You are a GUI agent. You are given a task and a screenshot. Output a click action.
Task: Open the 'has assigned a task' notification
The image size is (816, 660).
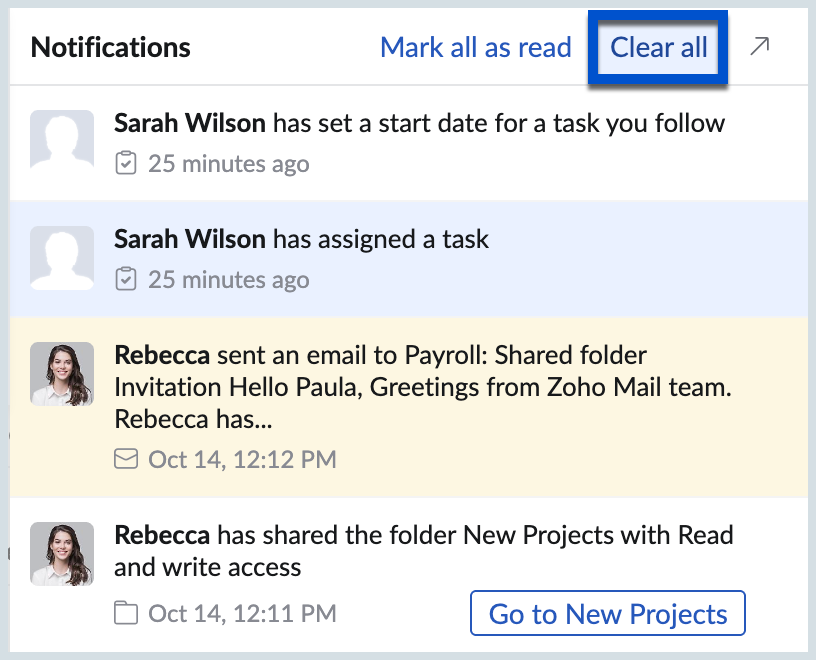[302, 239]
